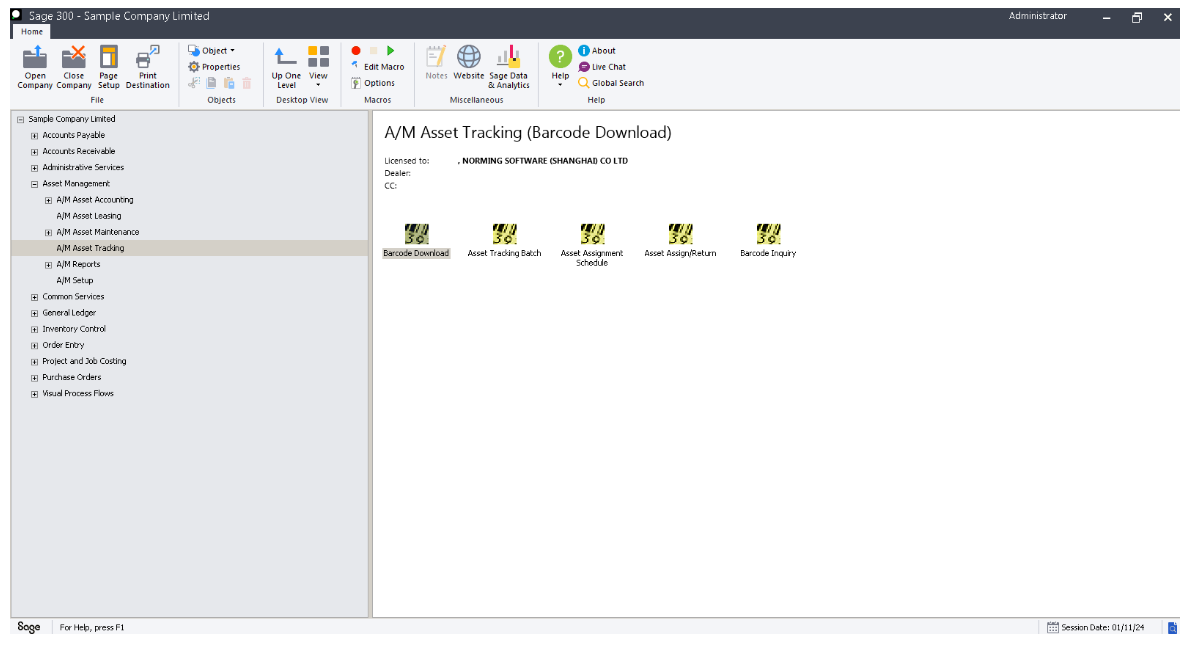Click About

597,50
